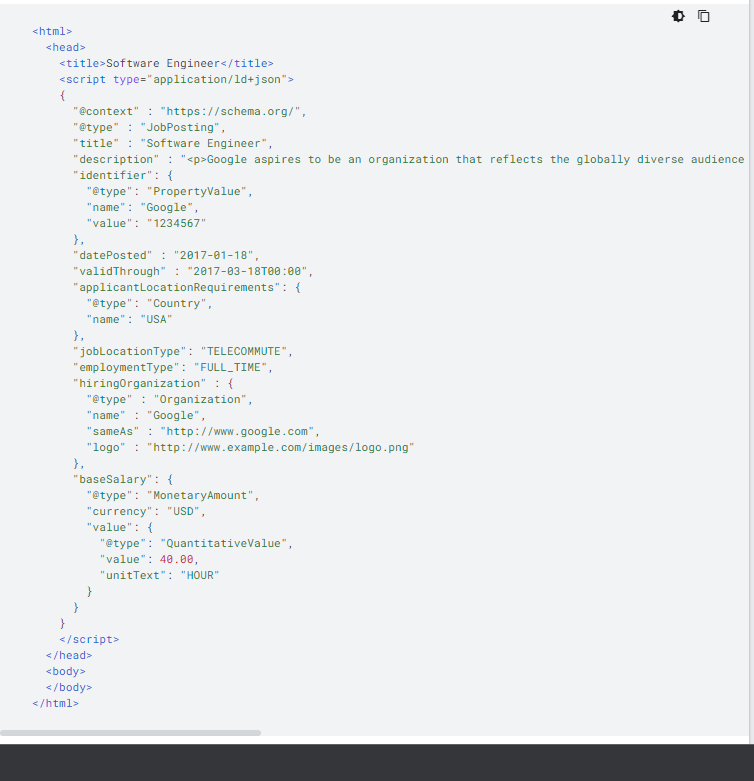Click the "jobLocationType" key
Viewport: 754px width, 781px height.
pos(129,352)
